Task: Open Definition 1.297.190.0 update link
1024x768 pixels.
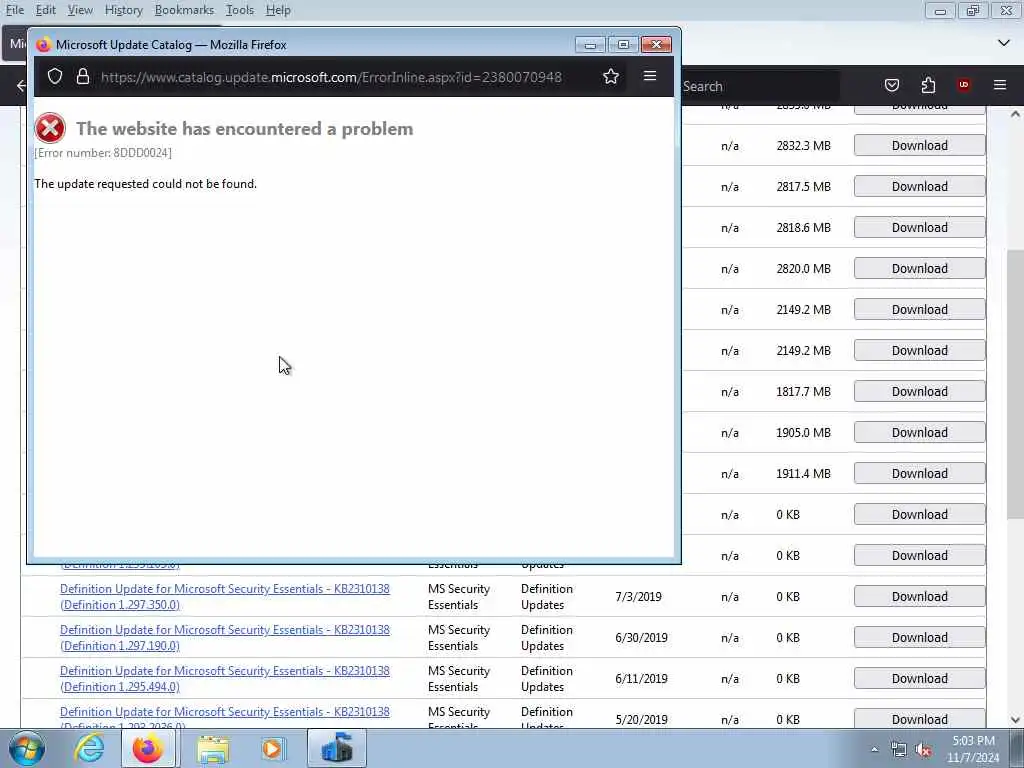Action: tap(225, 638)
